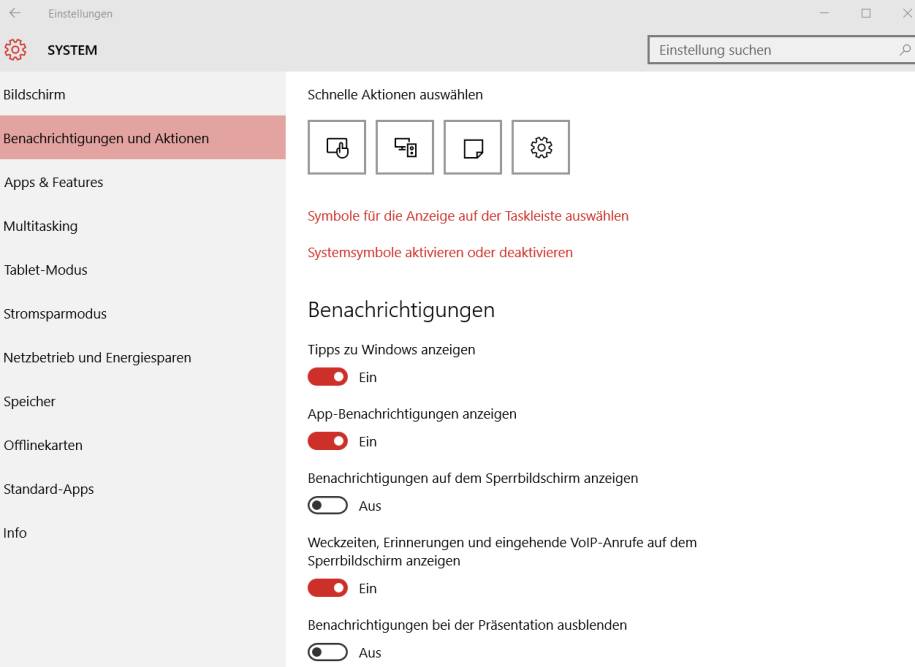
Task: Open Apps & Features section
Action: click(x=143, y=182)
